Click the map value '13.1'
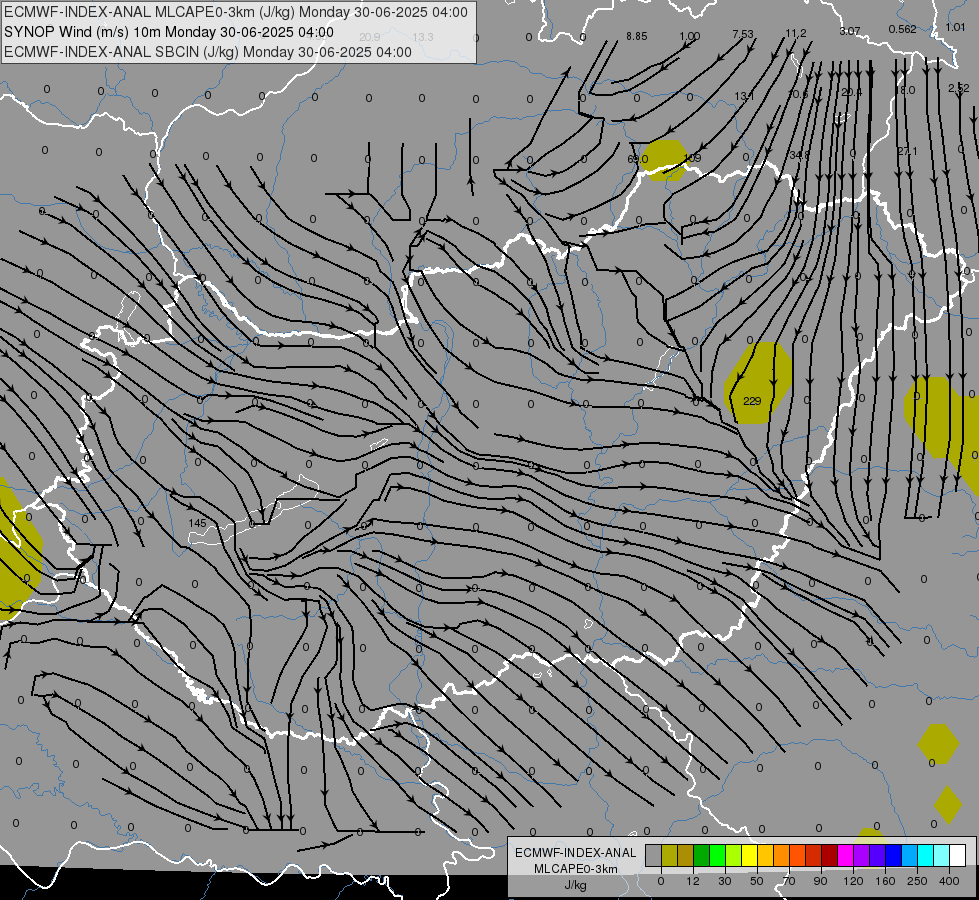 (744, 96)
